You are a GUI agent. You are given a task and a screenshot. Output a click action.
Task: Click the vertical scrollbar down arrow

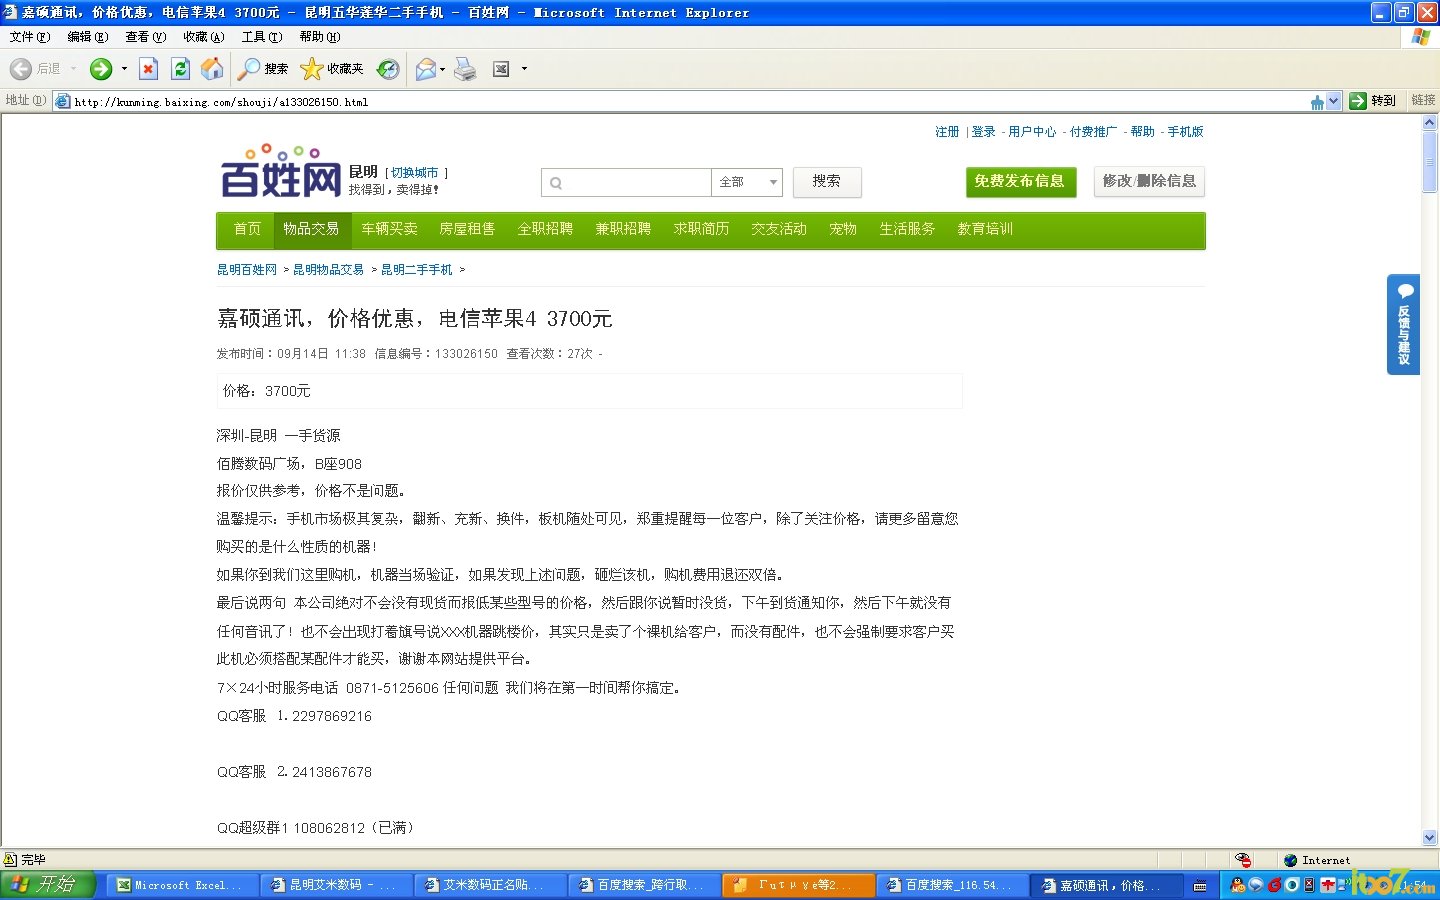click(x=1429, y=838)
